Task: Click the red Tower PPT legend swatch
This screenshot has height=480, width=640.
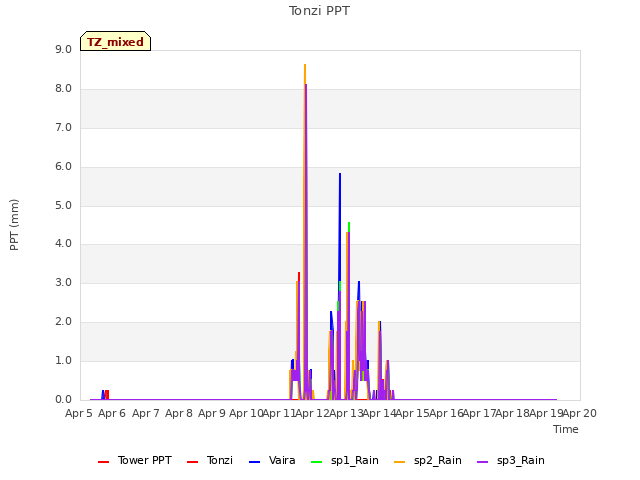Action: pos(104,462)
